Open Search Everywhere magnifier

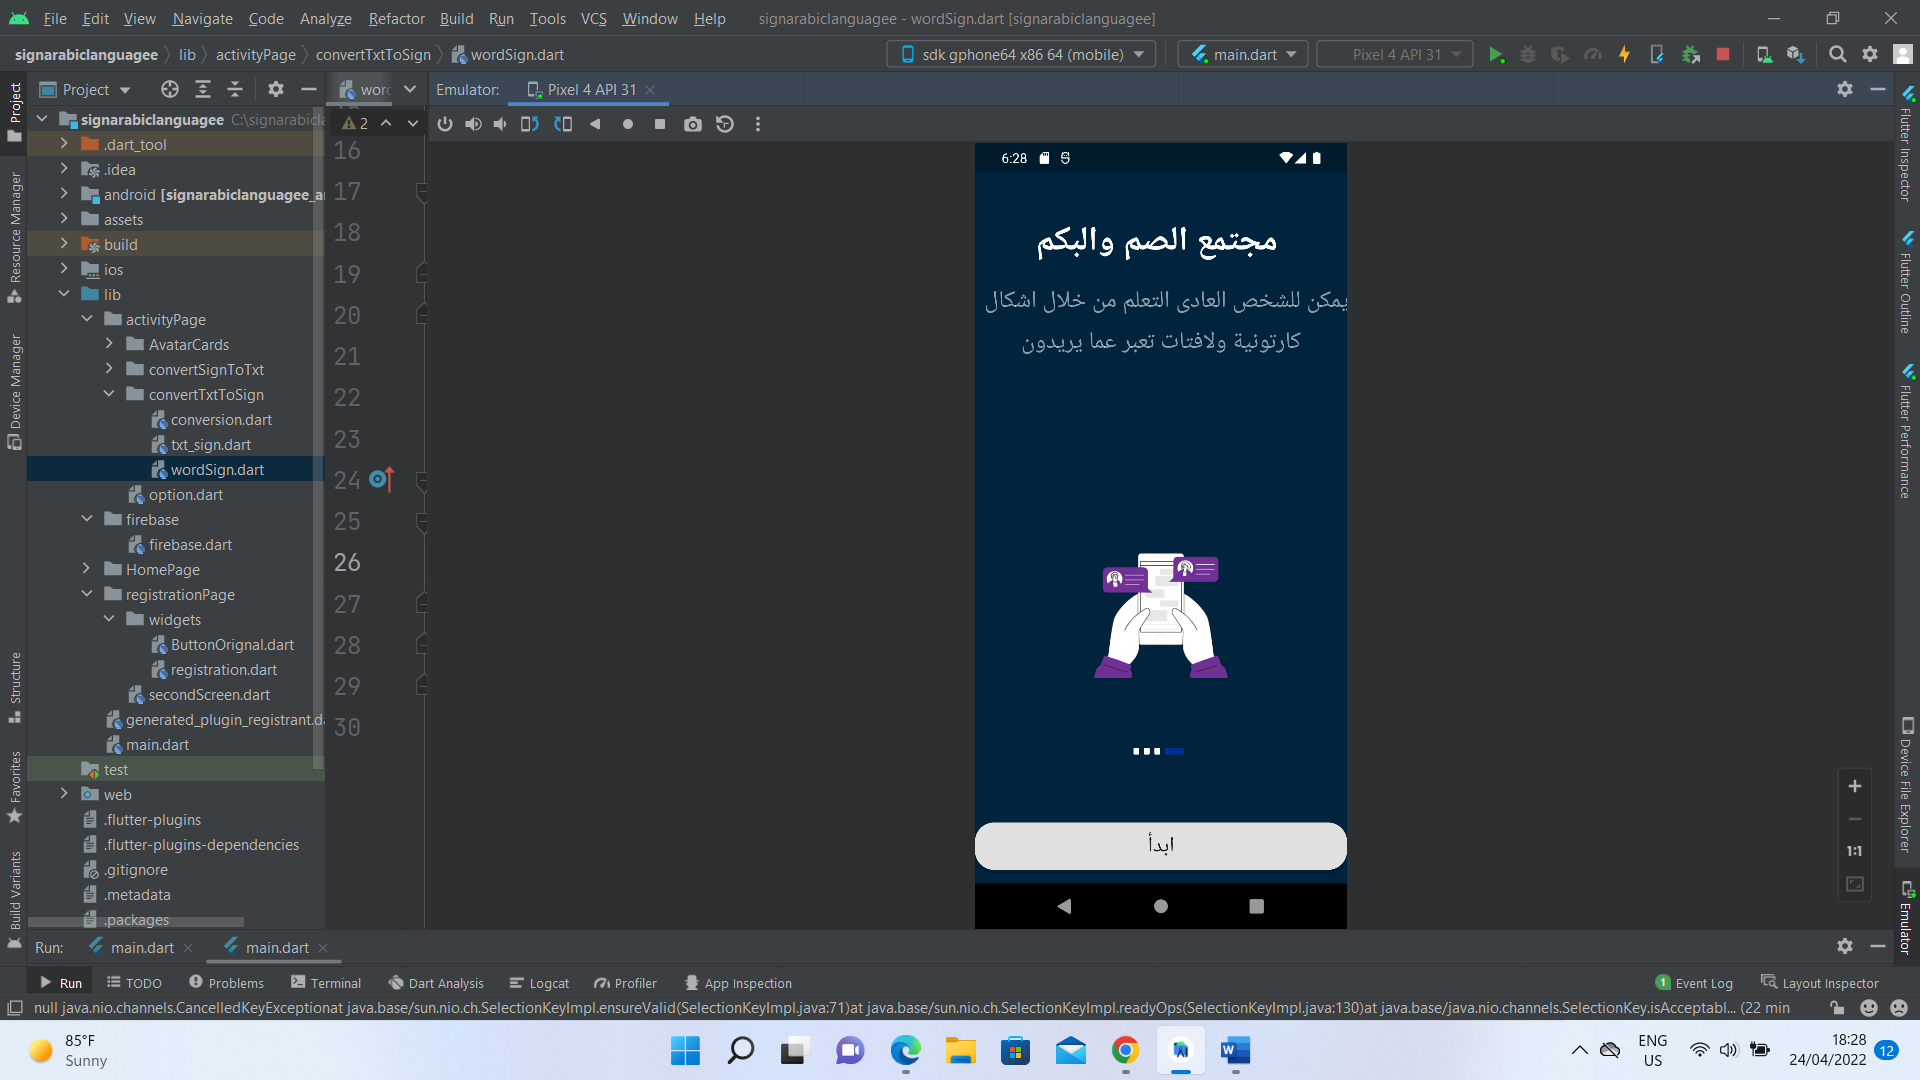(x=1838, y=54)
